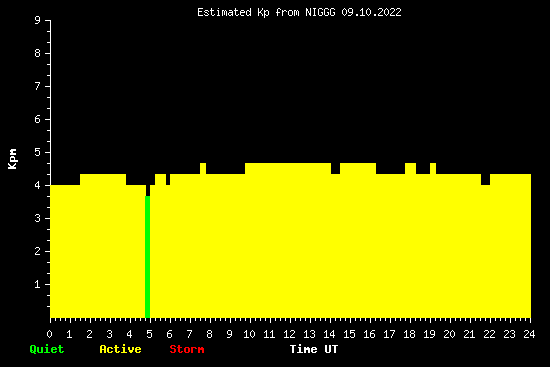Click the green Quiet legend label
Viewport: 550px width, 367px height.
click(47, 349)
